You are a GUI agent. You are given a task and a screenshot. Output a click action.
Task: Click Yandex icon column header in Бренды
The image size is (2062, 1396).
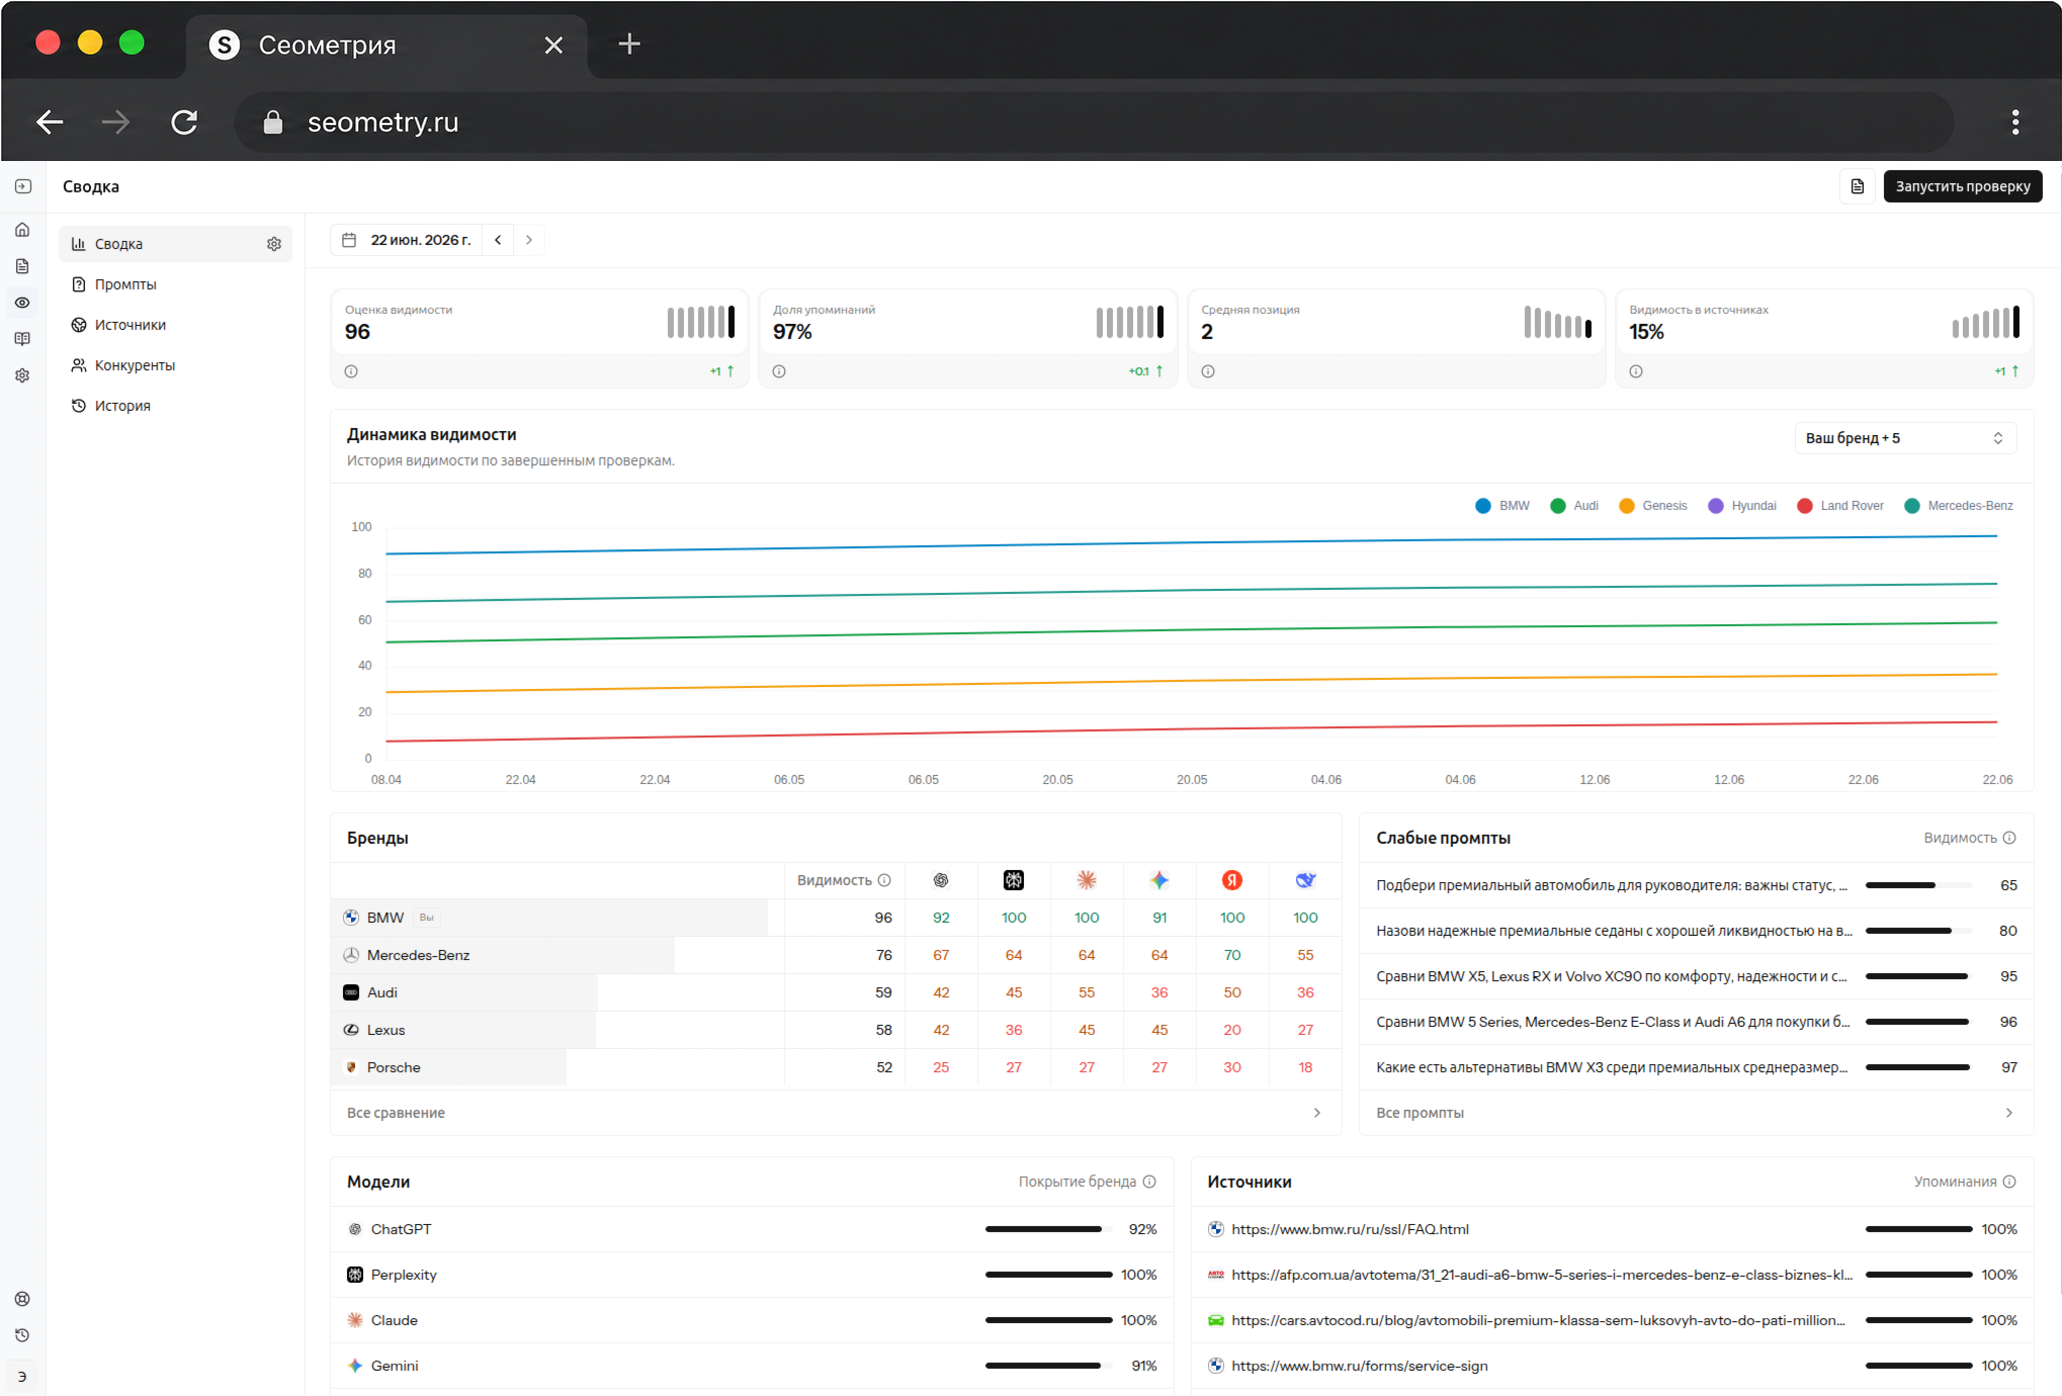click(x=1232, y=880)
